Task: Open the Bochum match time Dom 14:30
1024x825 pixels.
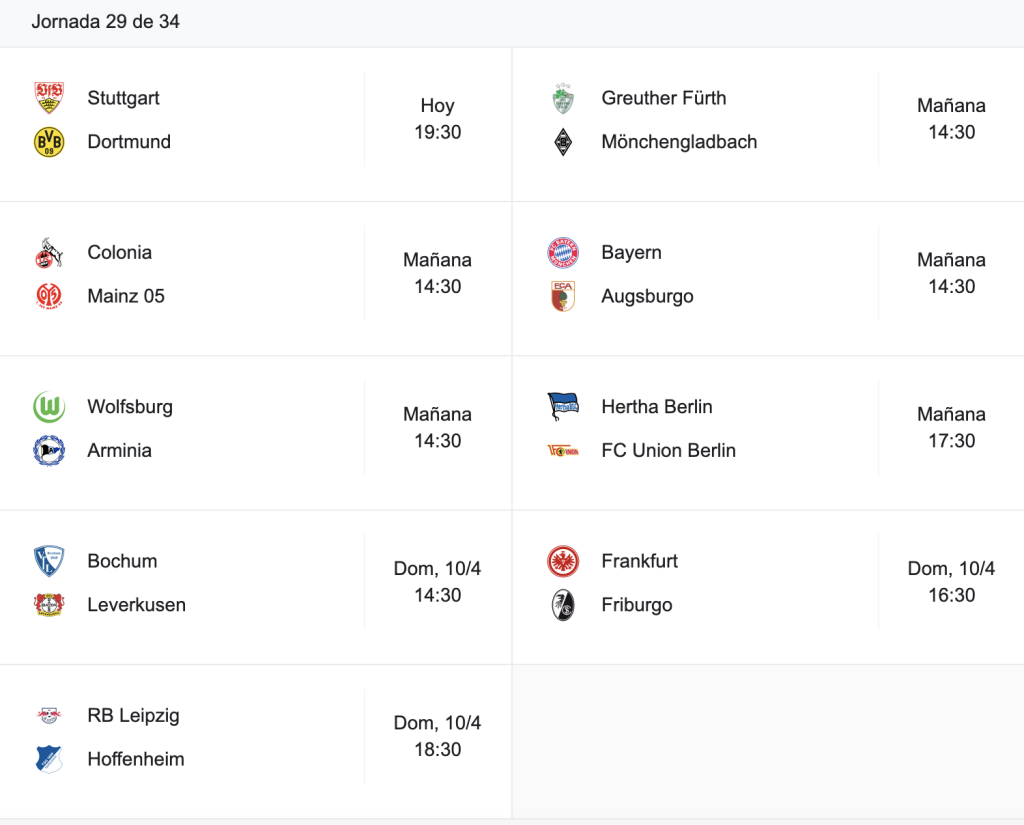Action: [438, 581]
